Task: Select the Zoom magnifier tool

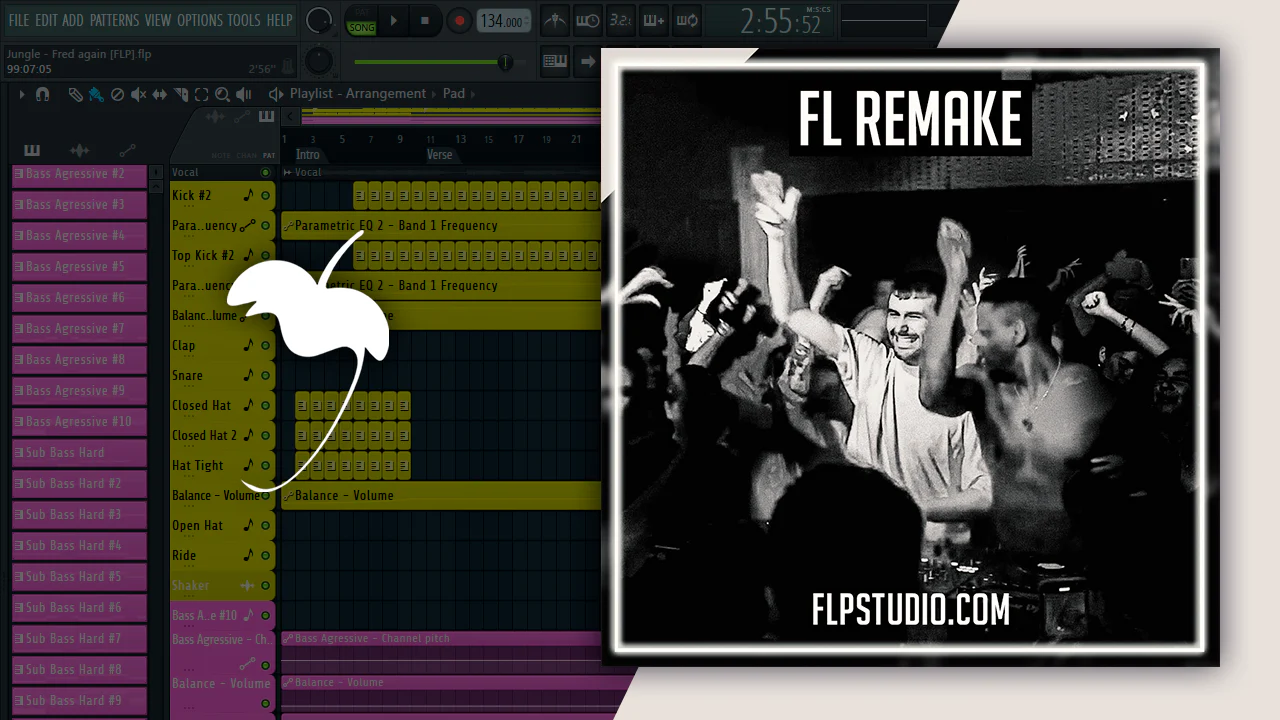Action: 222,94
